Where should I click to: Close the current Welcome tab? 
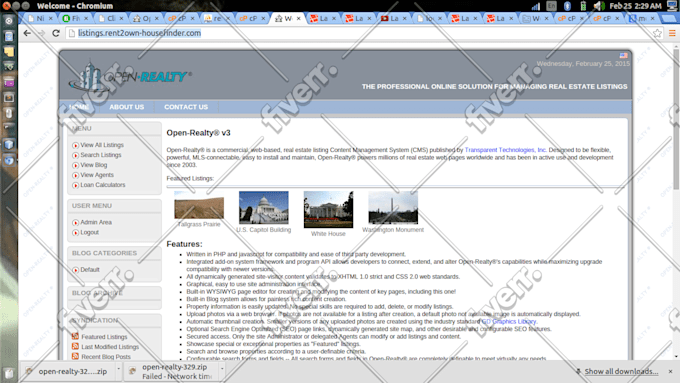pyautogui.click(x=298, y=18)
